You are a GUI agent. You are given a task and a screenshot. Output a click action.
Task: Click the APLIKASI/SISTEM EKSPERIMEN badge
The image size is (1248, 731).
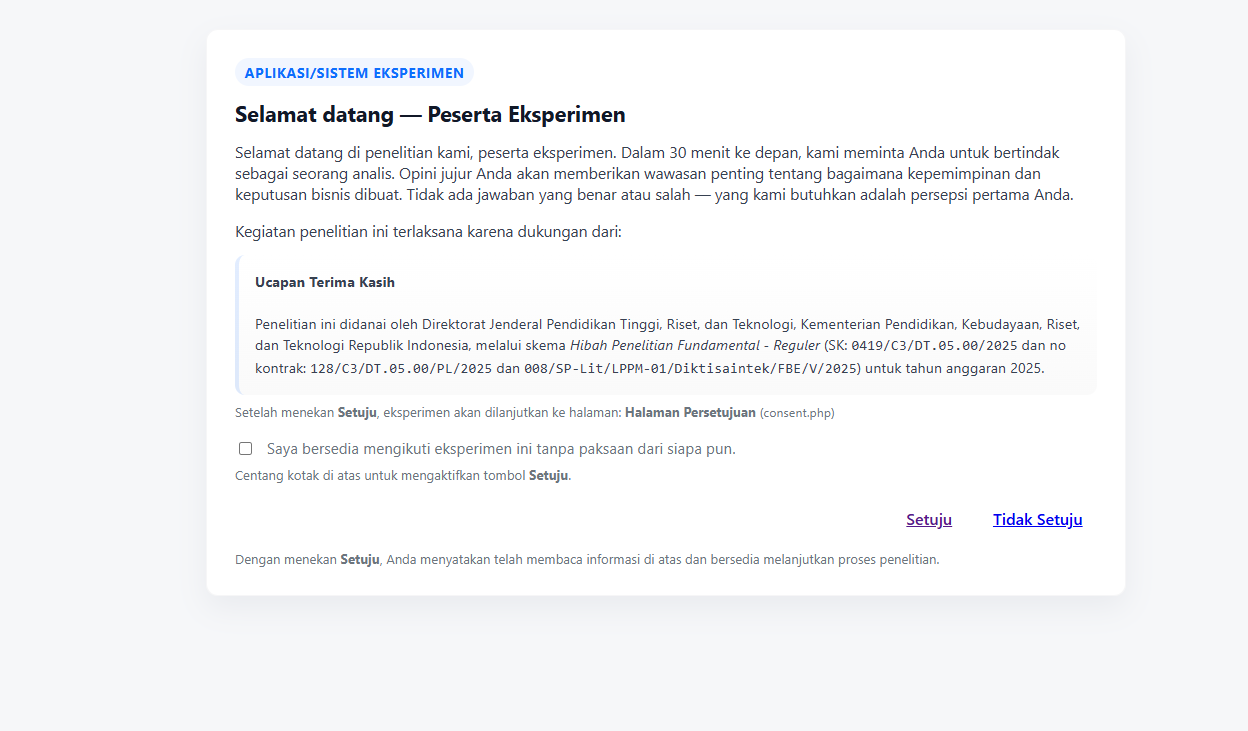354,73
